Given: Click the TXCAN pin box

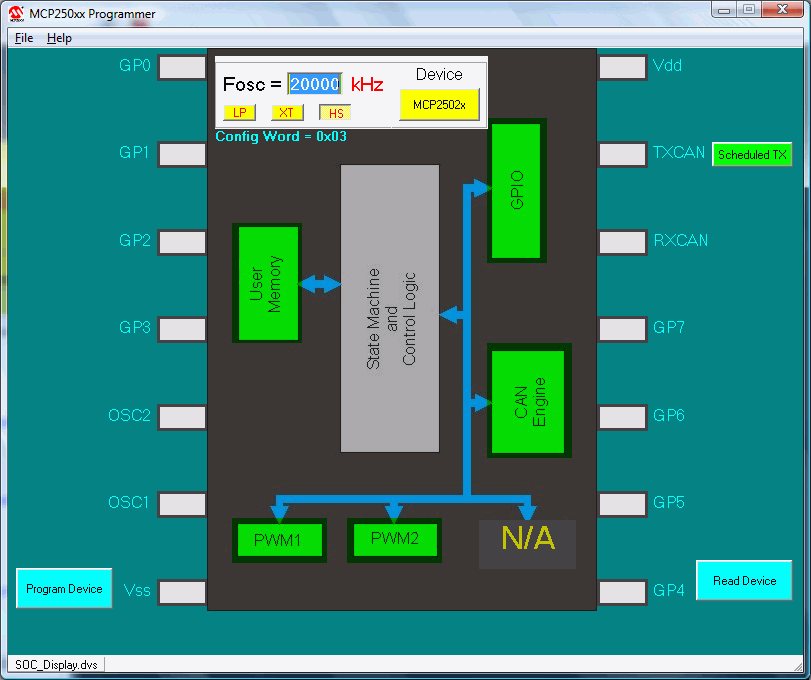Looking at the screenshot, I should 622,155.
